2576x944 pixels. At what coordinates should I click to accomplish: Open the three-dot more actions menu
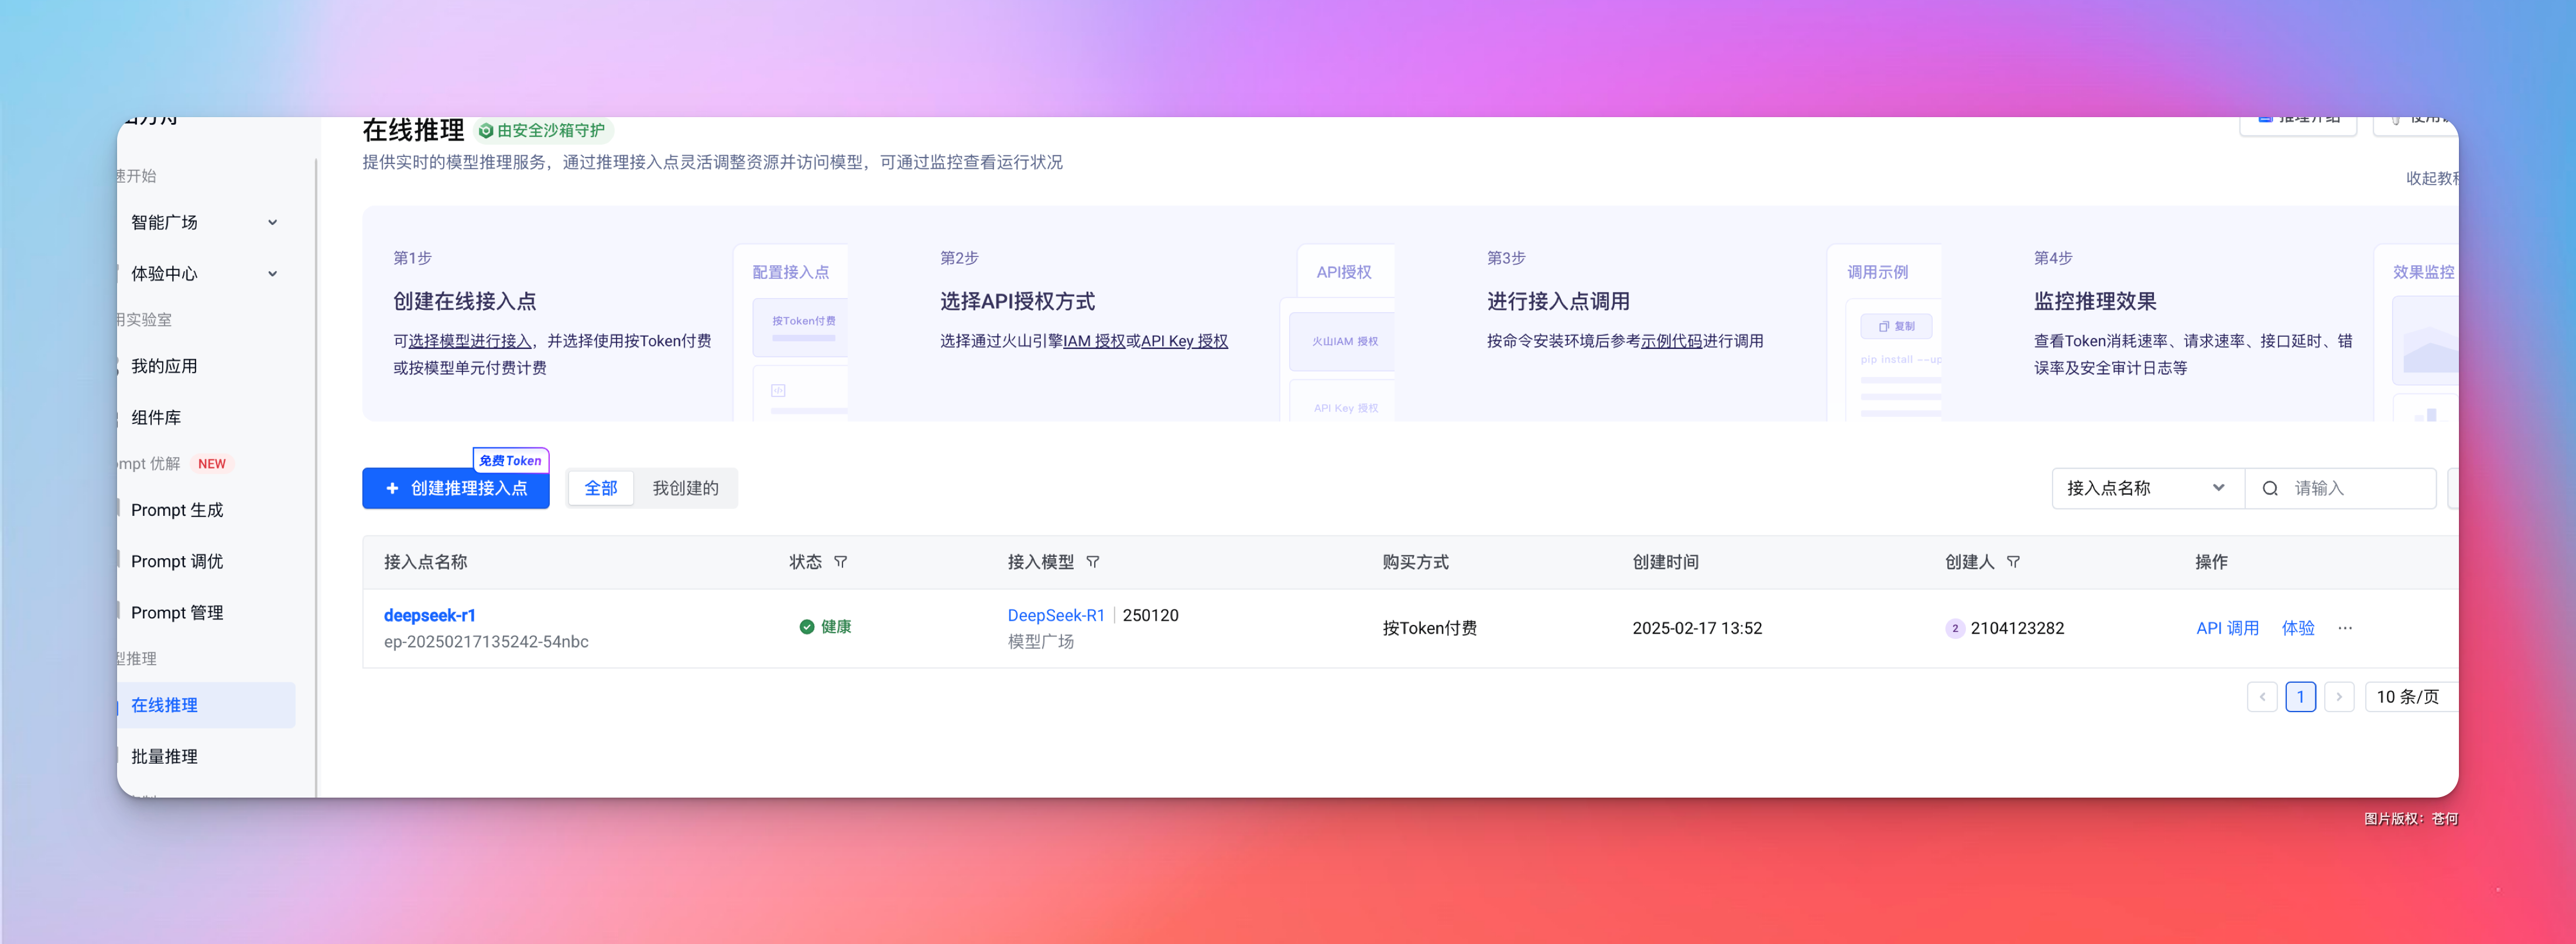point(2345,628)
